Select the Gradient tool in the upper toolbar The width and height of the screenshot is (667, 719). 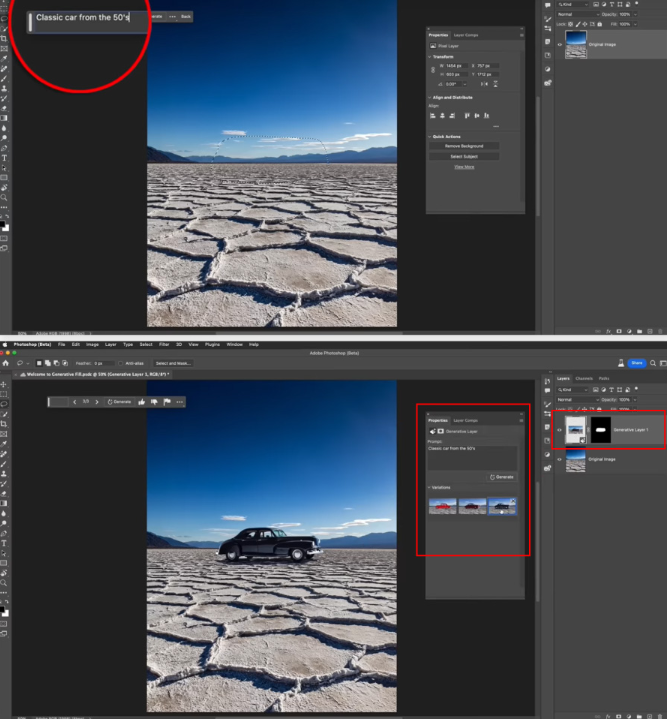click(4, 118)
